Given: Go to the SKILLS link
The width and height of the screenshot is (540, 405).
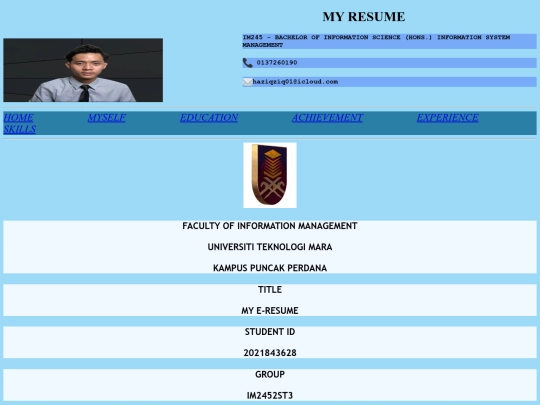Looking at the screenshot, I should point(20,129).
